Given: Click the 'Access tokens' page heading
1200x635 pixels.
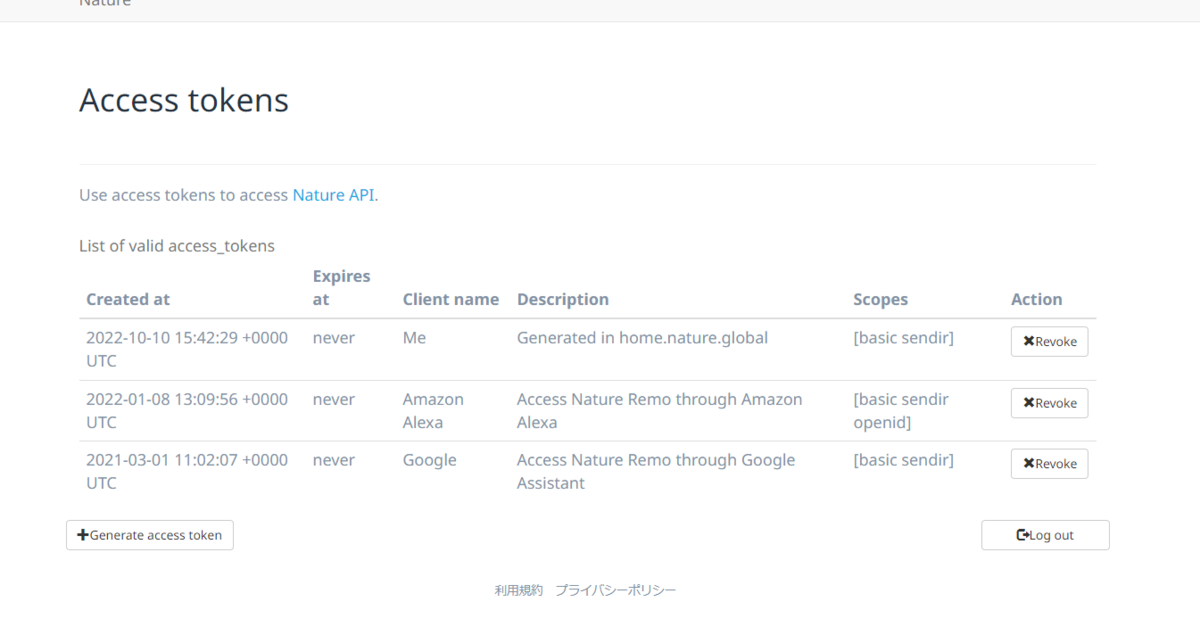Looking at the screenshot, I should [x=184, y=100].
